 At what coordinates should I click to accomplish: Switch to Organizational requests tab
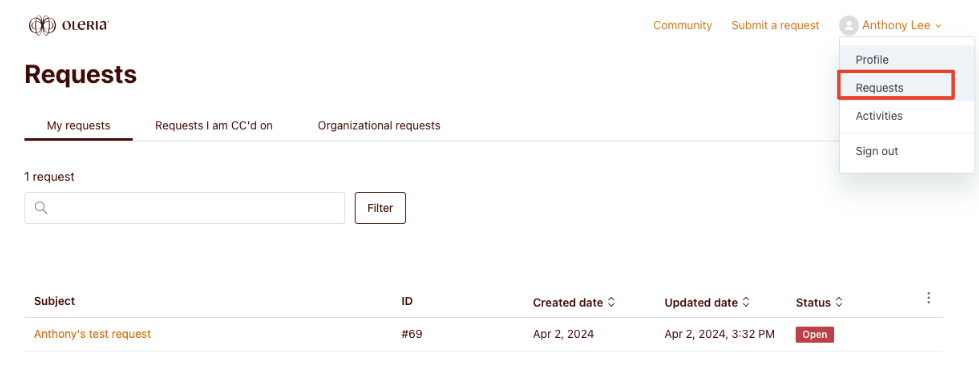point(379,125)
